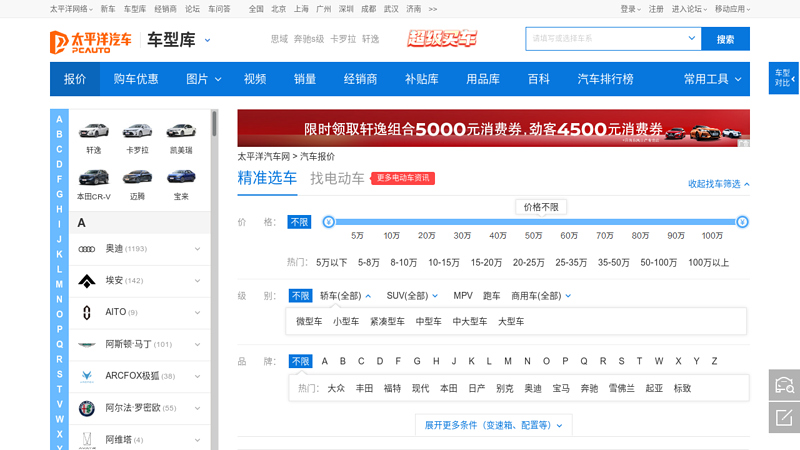
Task: Click the Aion brand logo
Action: coord(87,281)
